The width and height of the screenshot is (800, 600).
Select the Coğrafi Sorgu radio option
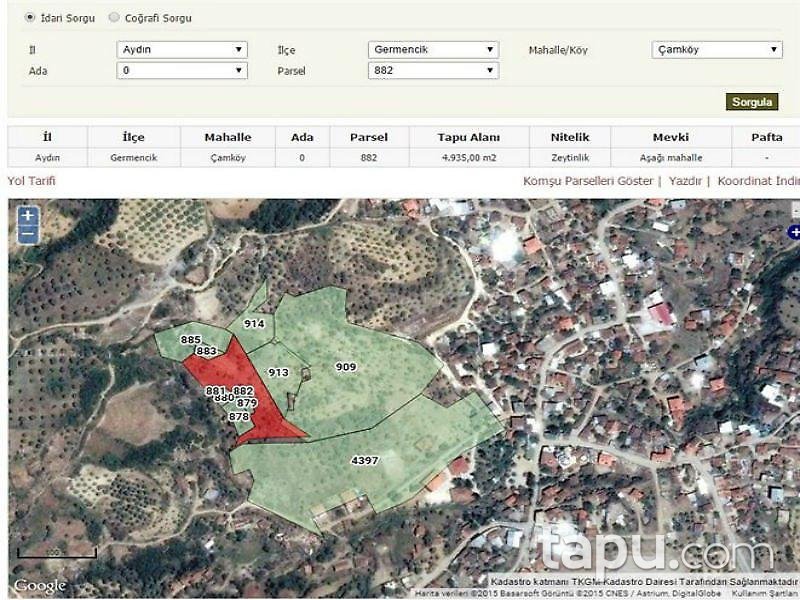click(114, 17)
